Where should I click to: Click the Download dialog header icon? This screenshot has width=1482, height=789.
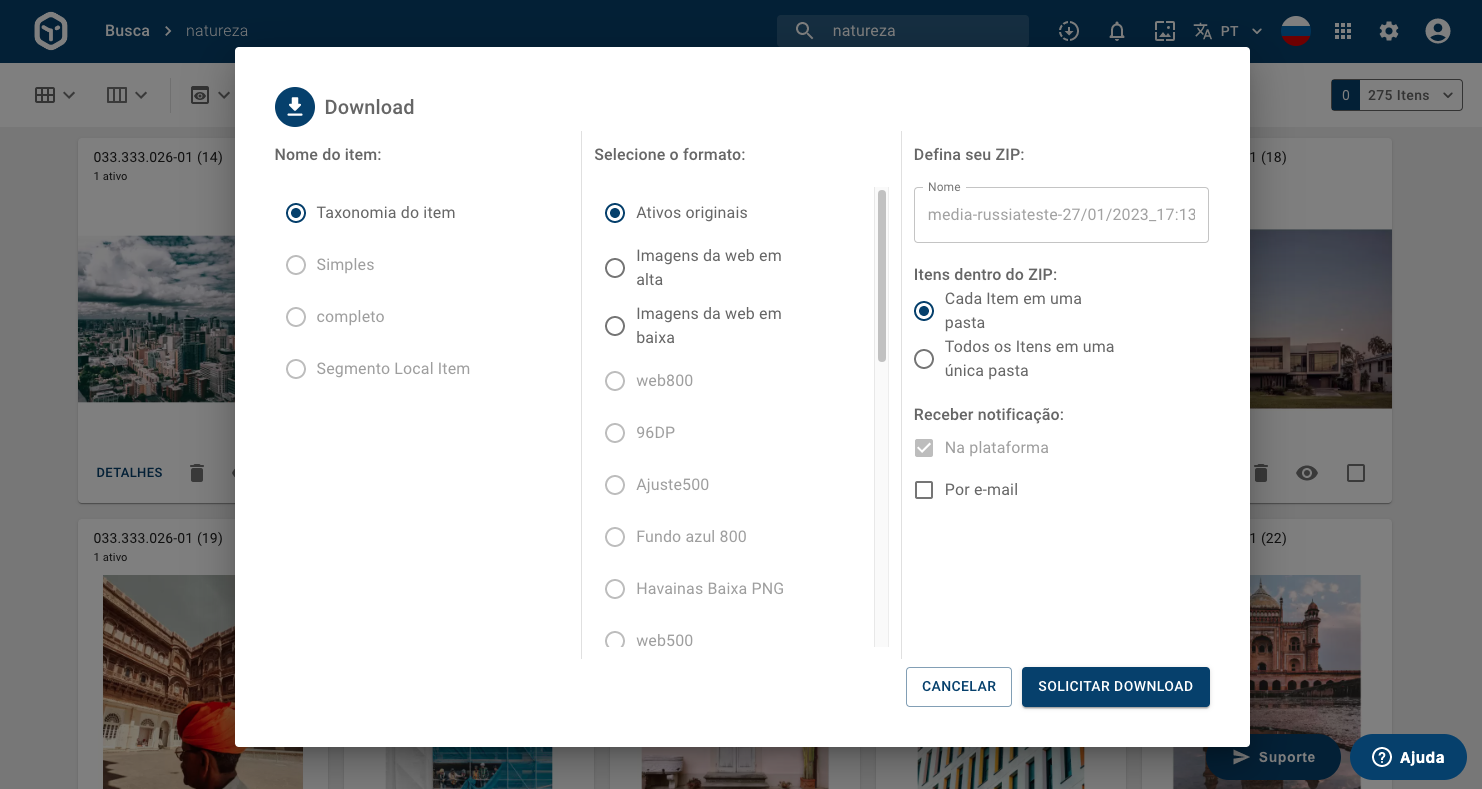pos(295,107)
